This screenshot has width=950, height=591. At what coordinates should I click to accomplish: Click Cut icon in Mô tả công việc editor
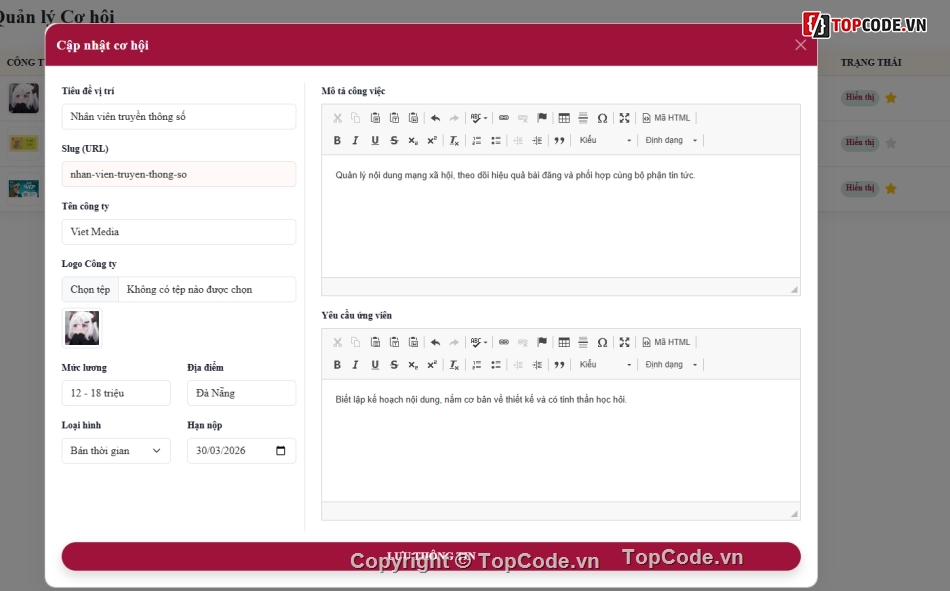click(x=337, y=118)
